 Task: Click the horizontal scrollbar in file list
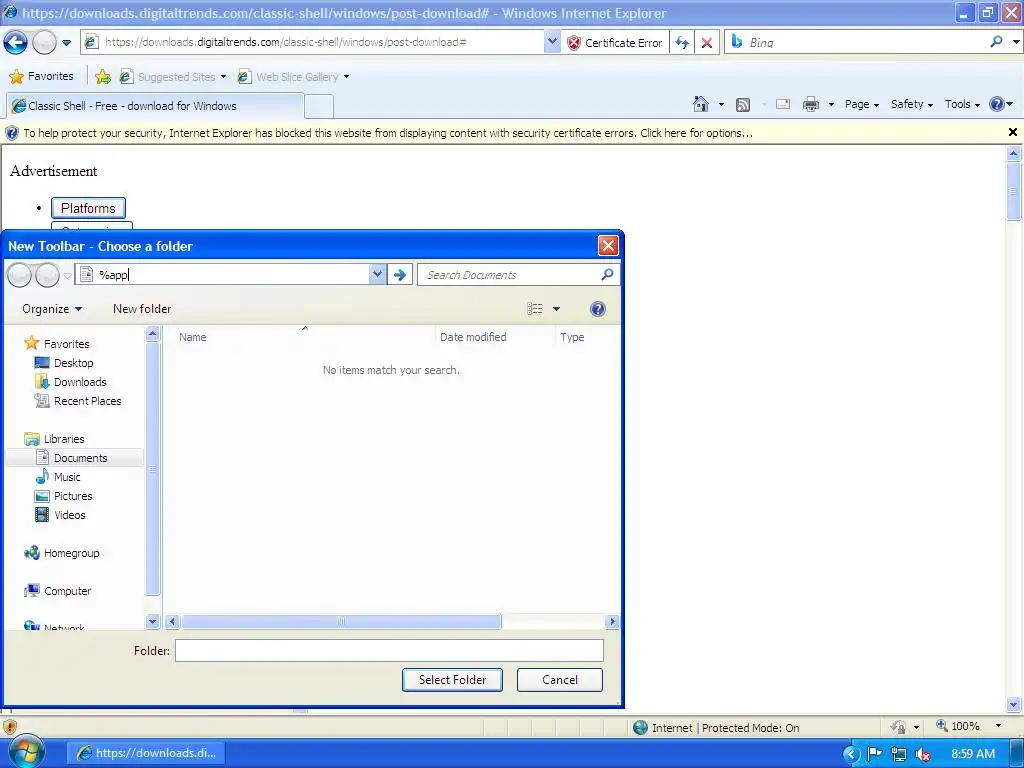[341, 621]
